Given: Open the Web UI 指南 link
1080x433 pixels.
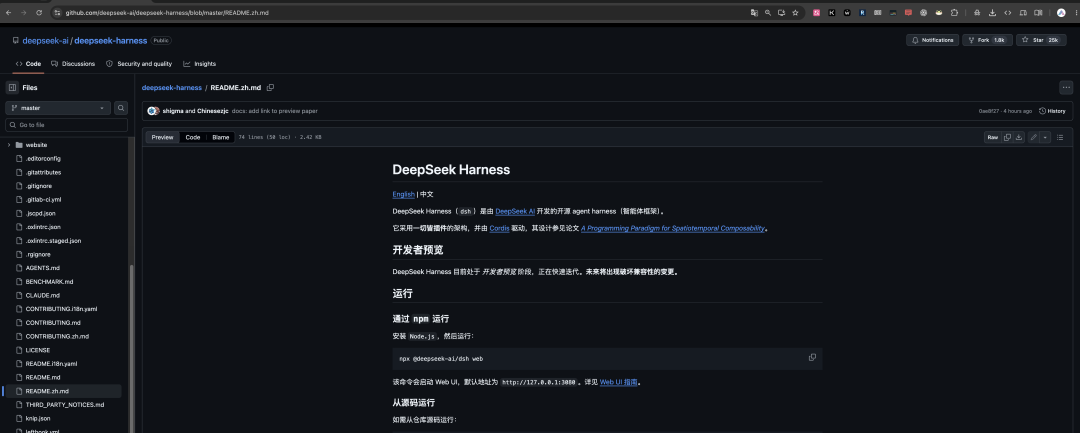Looking at the screenshot, I should (x=621, y=381).
